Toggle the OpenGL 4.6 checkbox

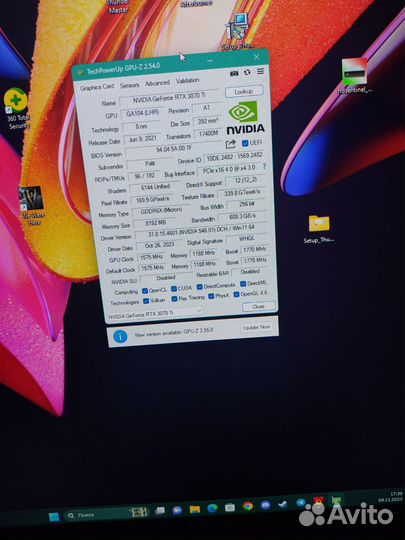tap(236, 294)
